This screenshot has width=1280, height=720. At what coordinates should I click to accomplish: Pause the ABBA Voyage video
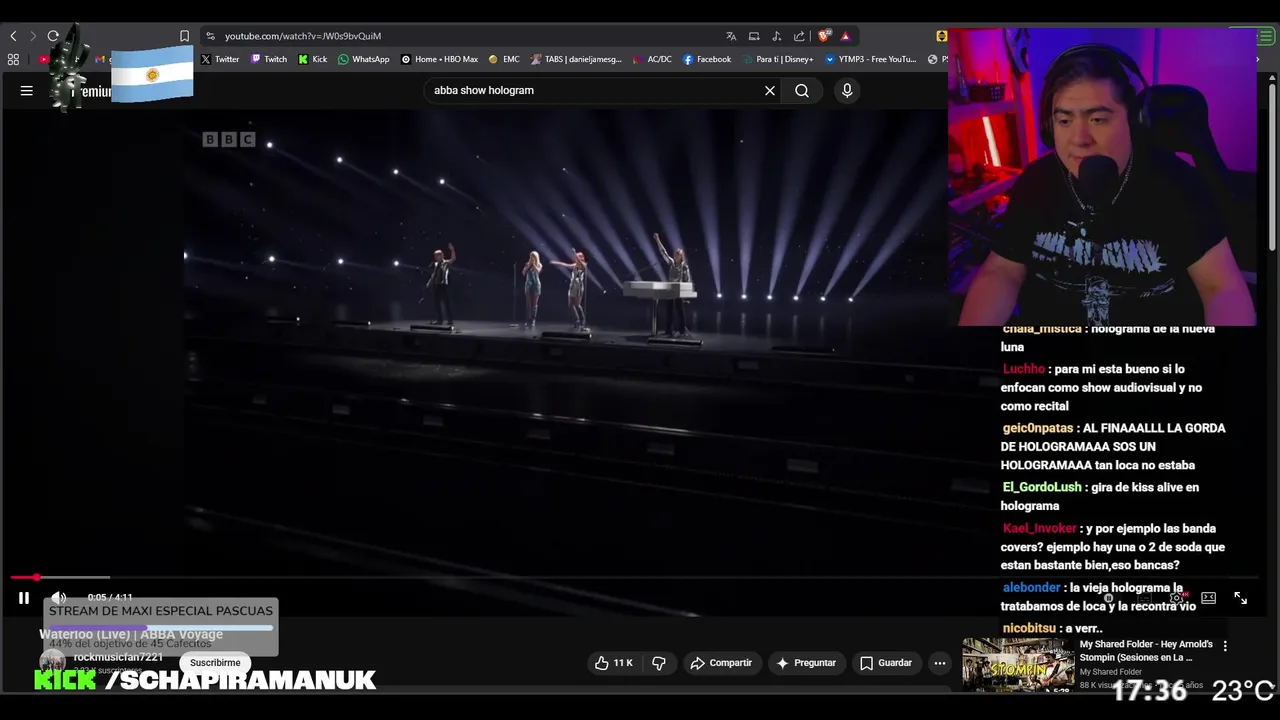click(x=24, y=598)
